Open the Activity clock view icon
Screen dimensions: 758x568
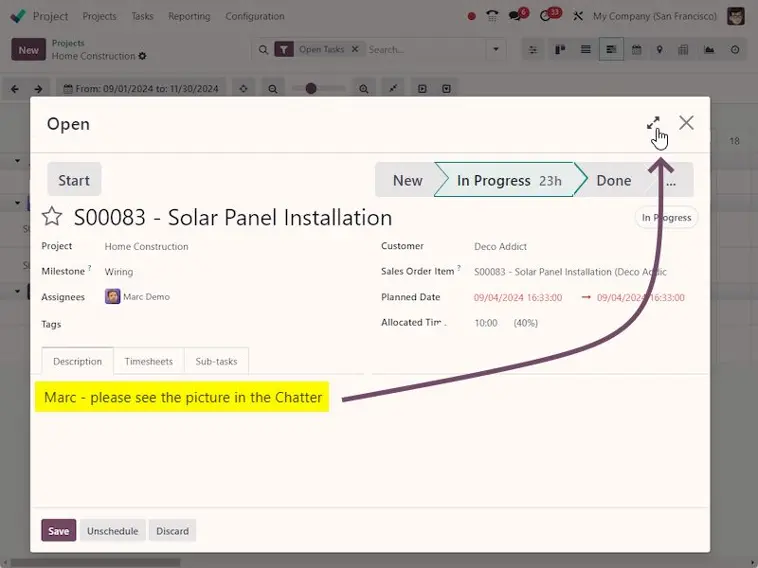pyautogui.click(x=735, y=50)
